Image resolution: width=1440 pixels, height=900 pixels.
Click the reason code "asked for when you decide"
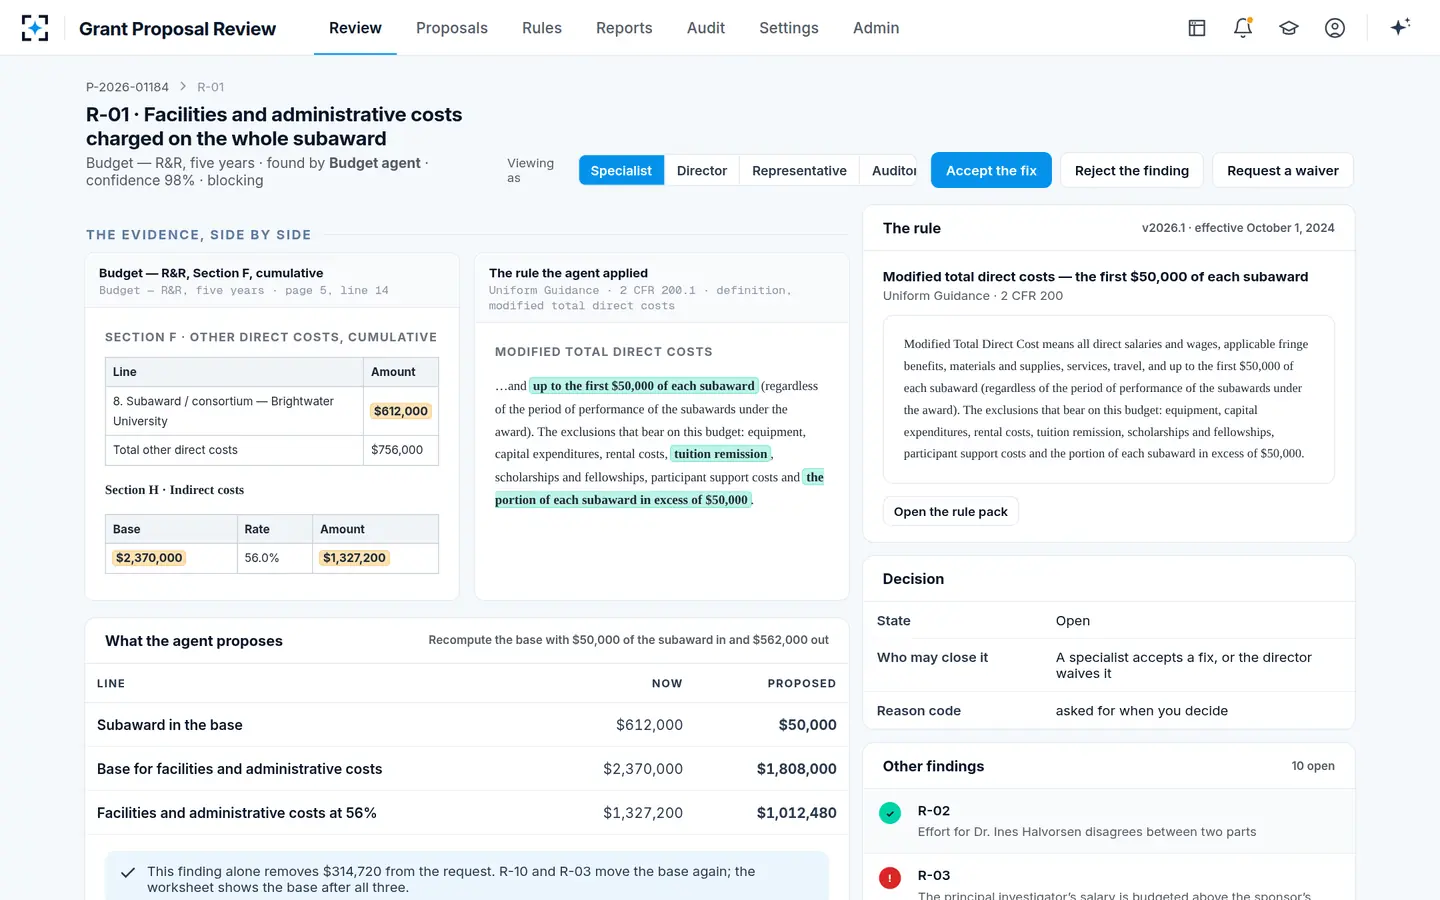coord(1142,711)
